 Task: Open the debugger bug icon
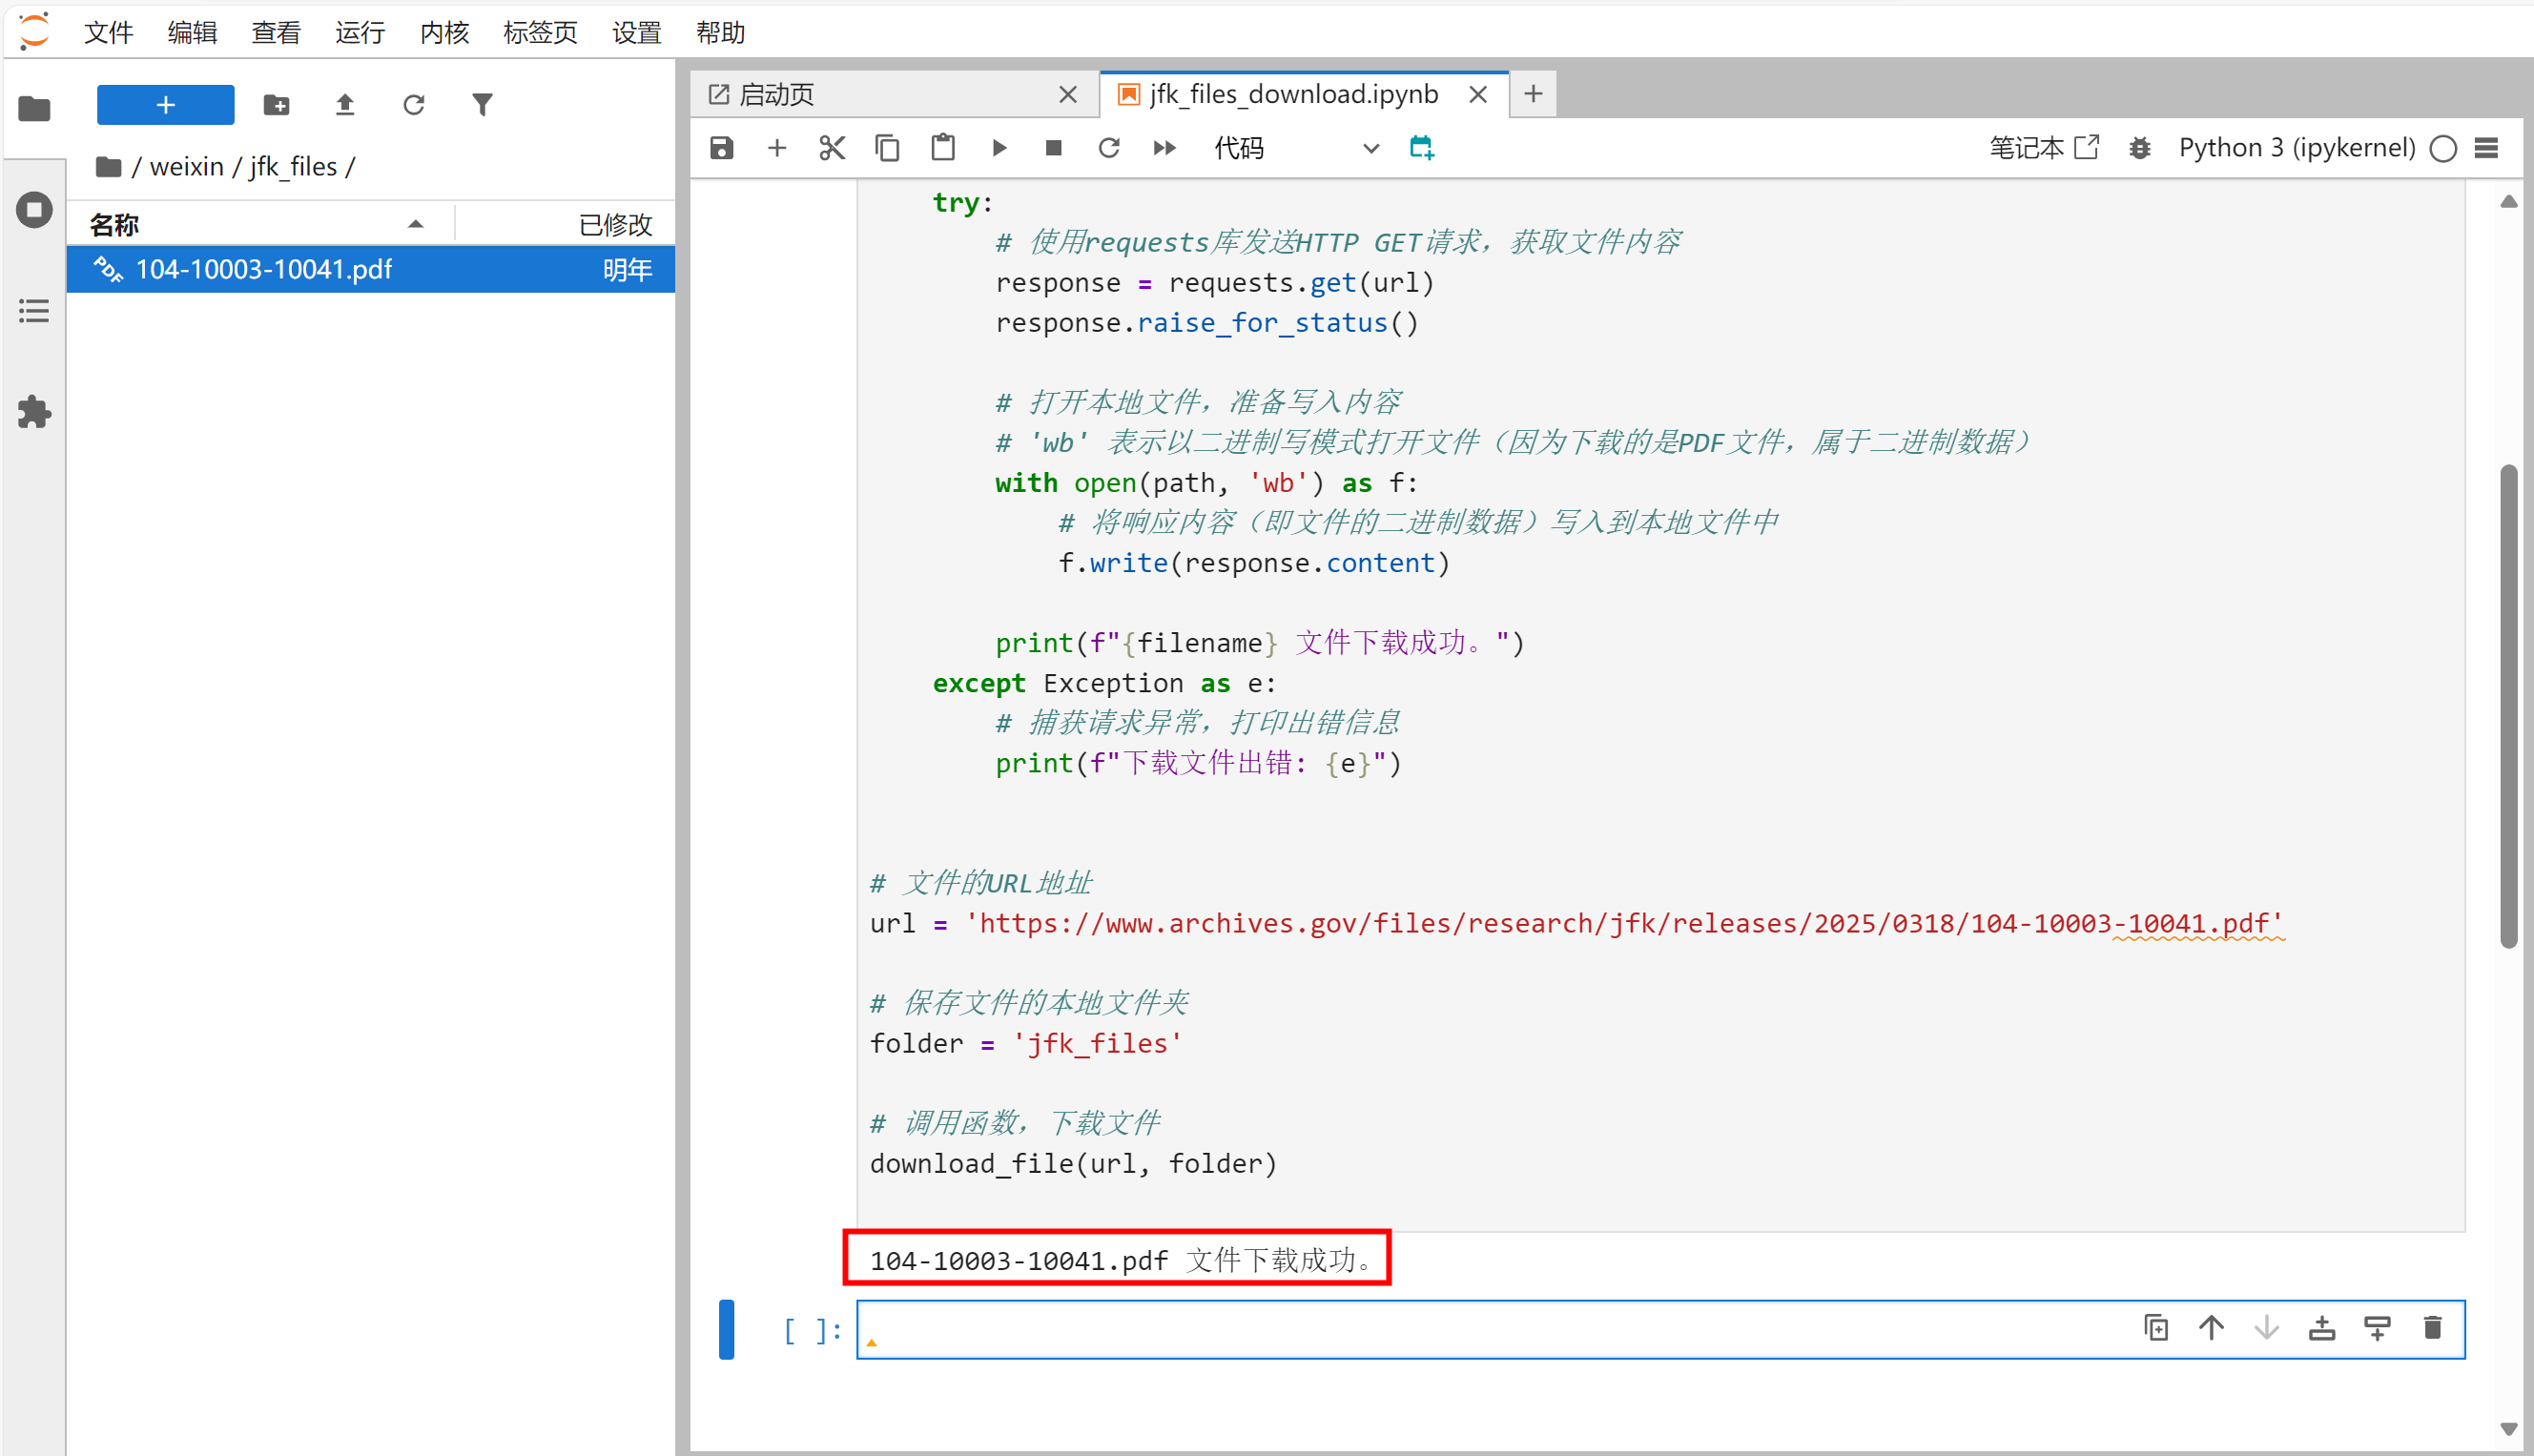2139,148
